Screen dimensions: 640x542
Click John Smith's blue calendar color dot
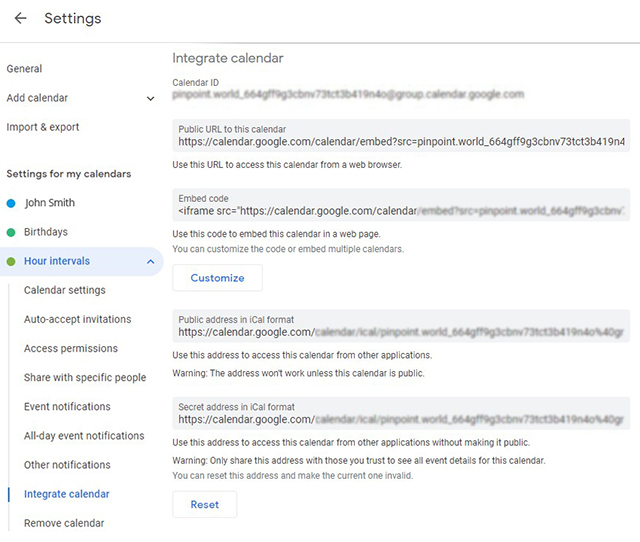coord(11,203)
